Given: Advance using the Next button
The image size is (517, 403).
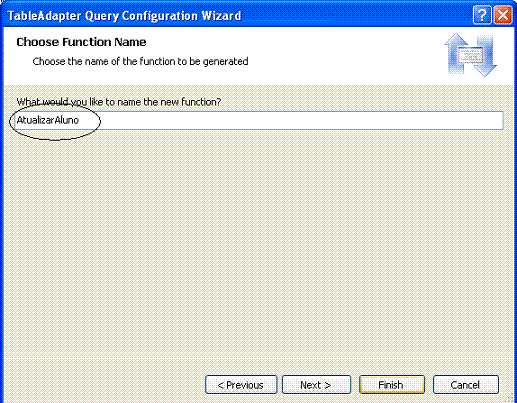Looking at the screenshot, I should [316, 385].
